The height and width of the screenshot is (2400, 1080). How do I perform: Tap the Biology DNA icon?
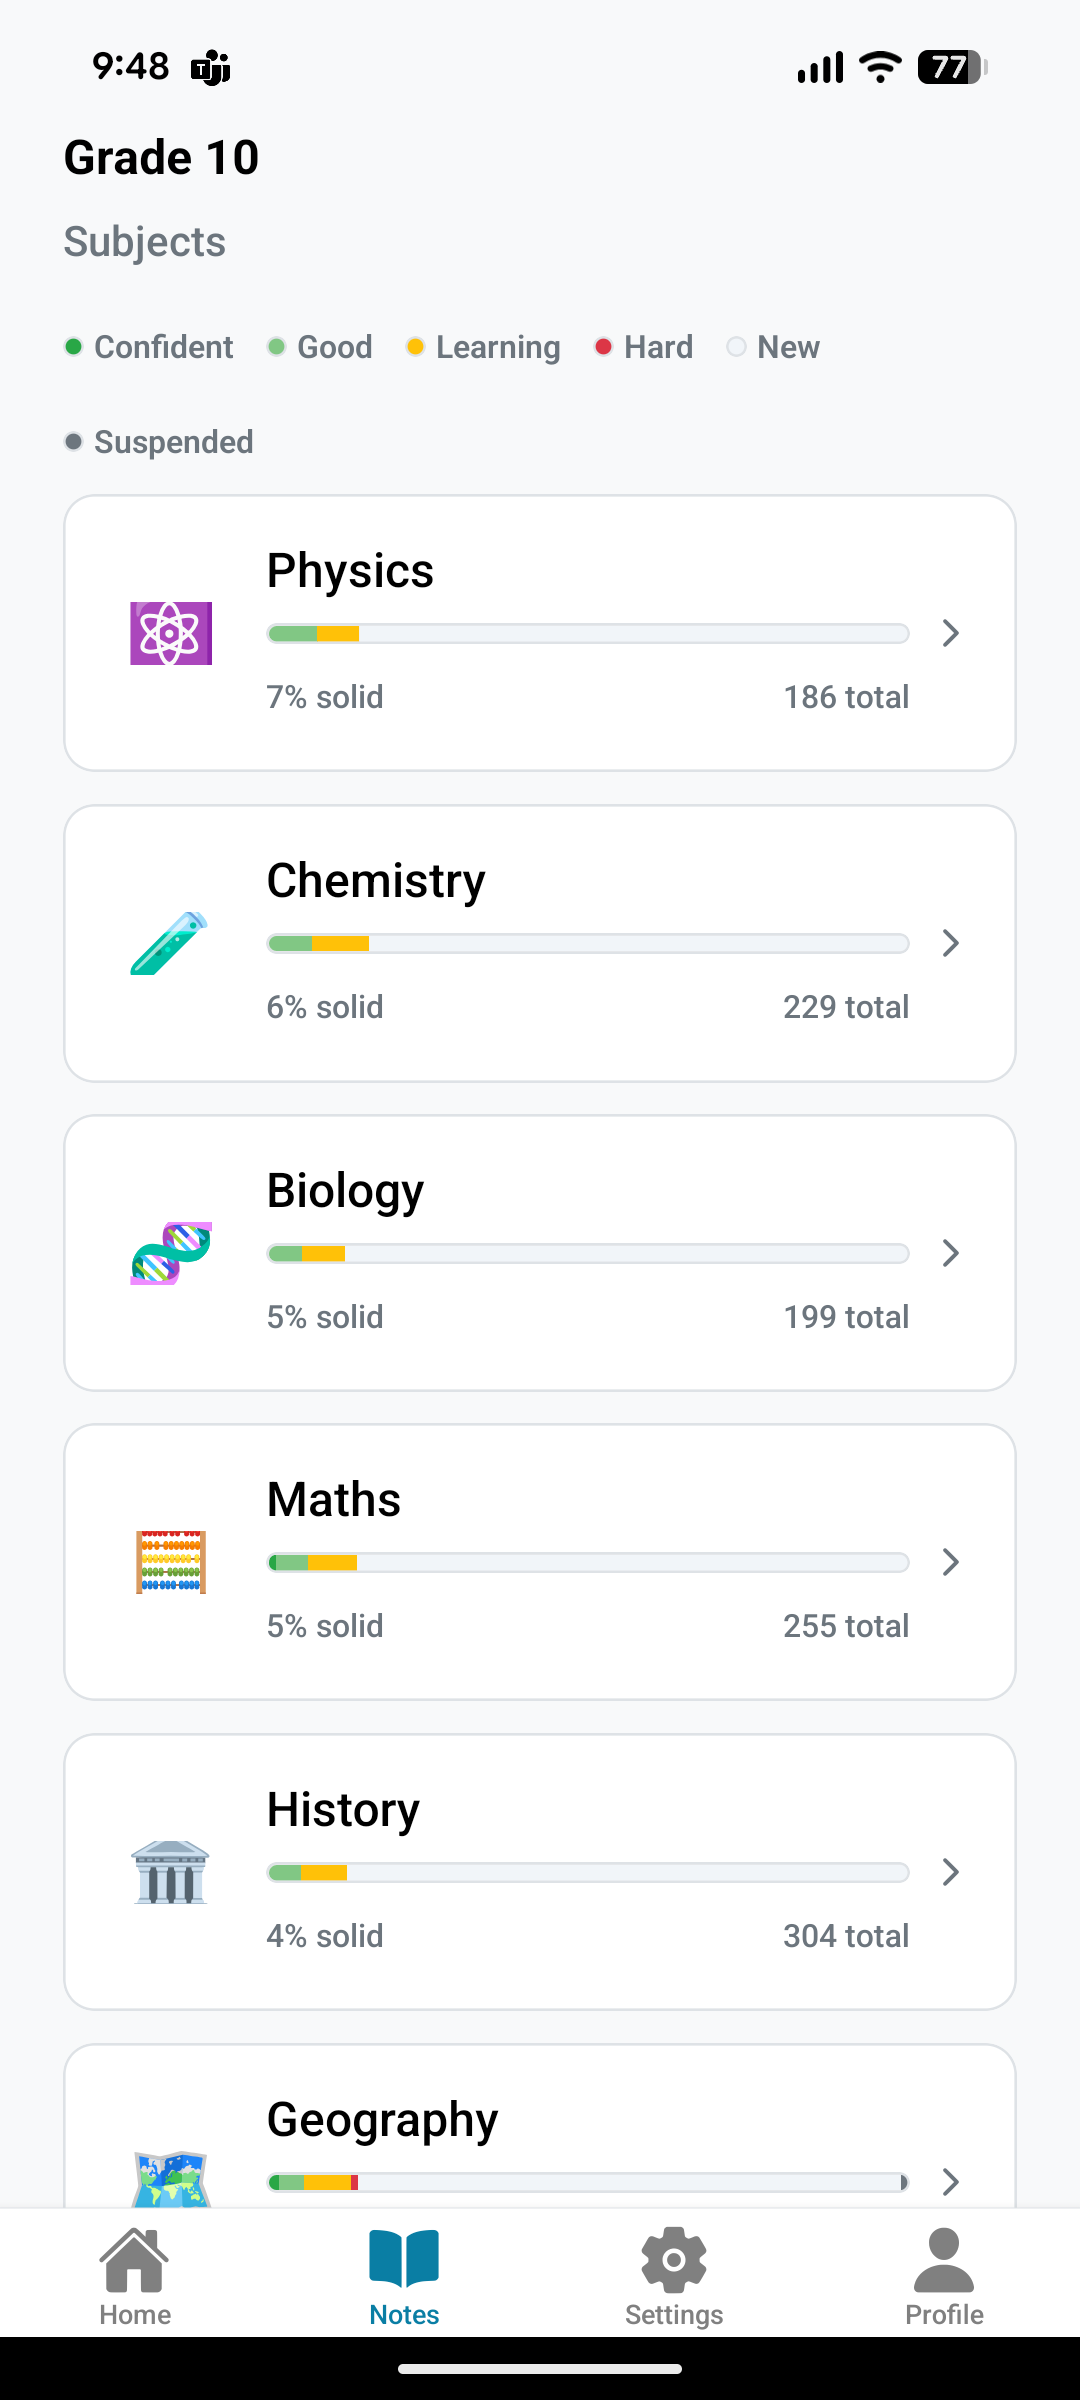[171, 1253]
